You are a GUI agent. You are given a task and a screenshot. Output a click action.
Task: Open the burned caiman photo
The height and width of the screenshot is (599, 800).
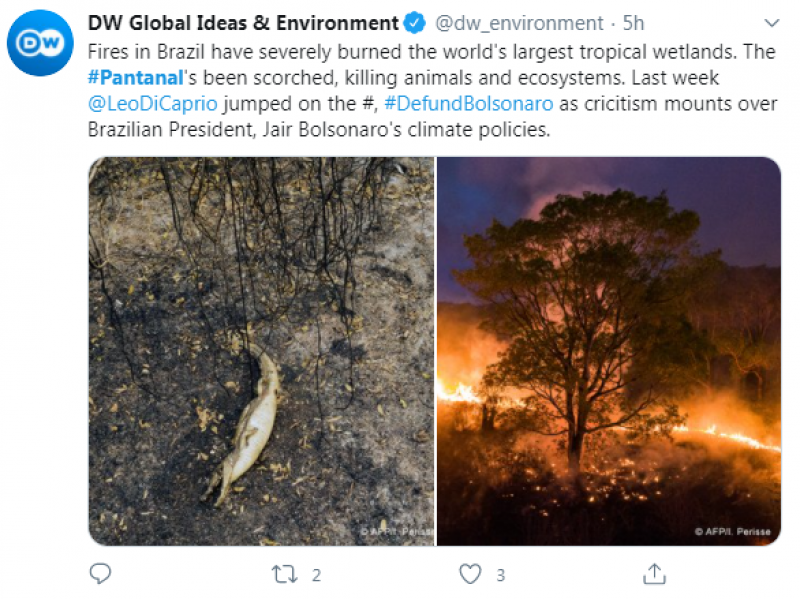(260, 350)
